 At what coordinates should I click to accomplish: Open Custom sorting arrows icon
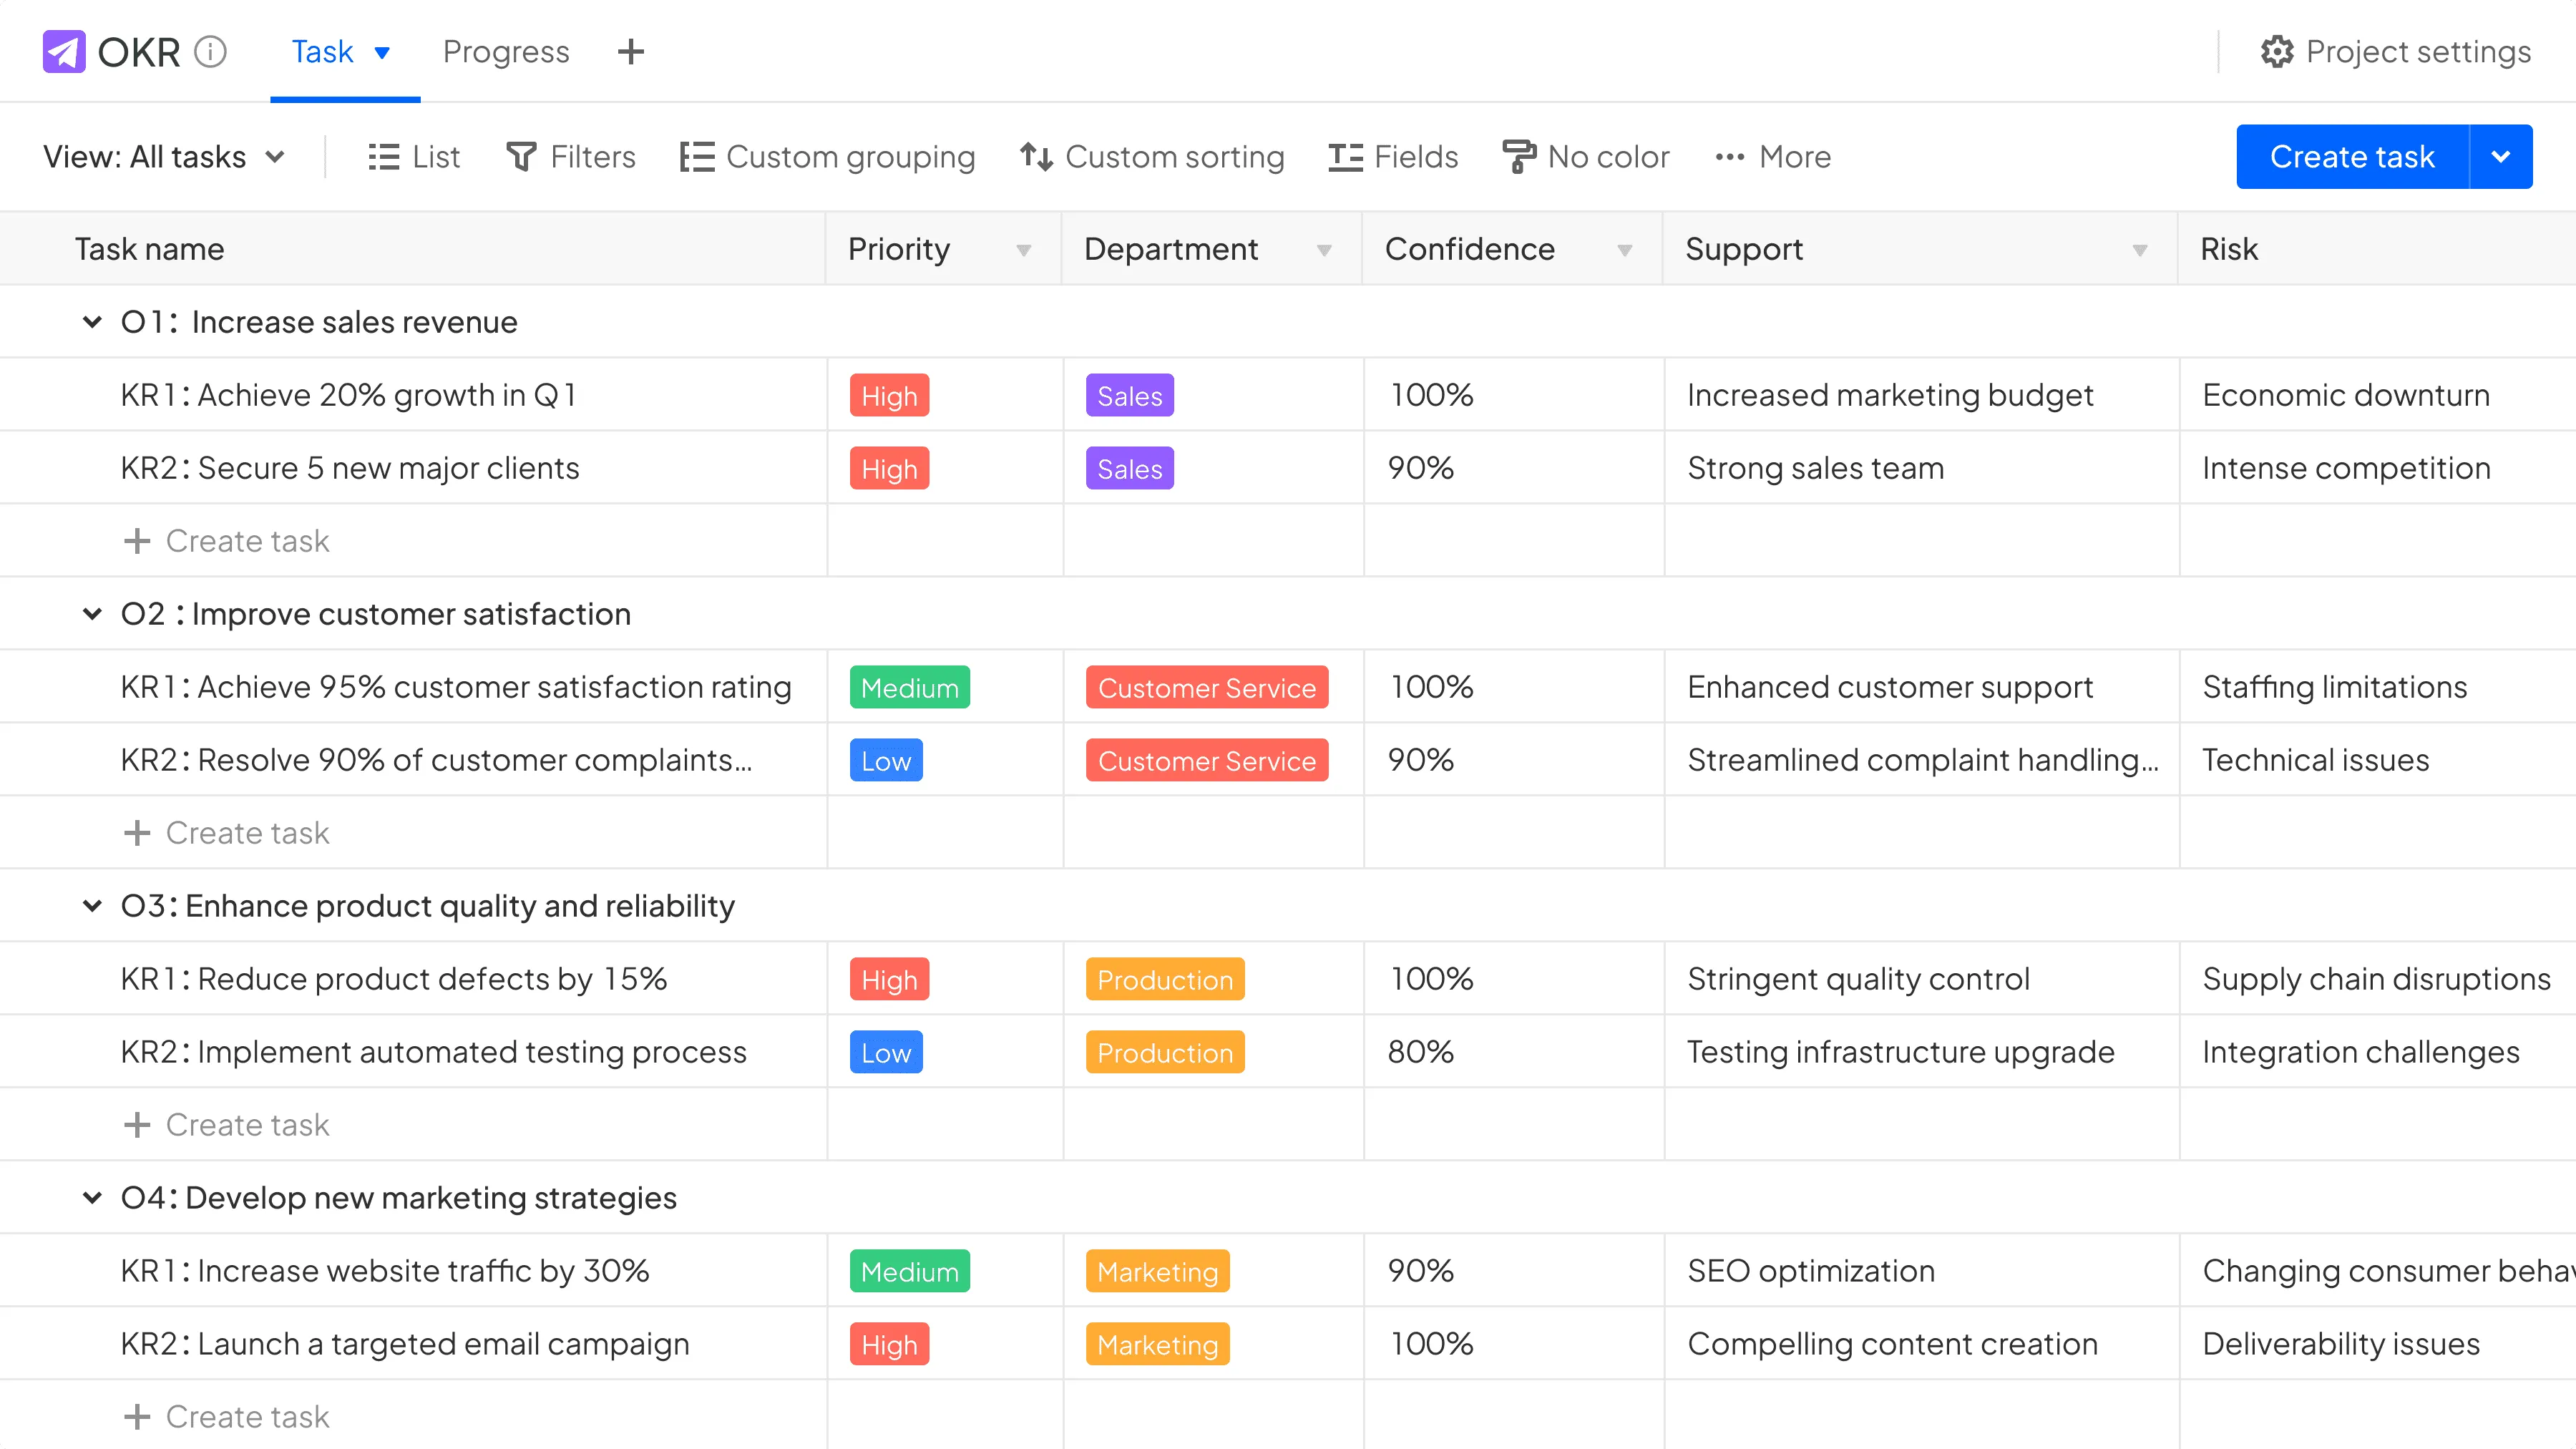(1036, 157)
